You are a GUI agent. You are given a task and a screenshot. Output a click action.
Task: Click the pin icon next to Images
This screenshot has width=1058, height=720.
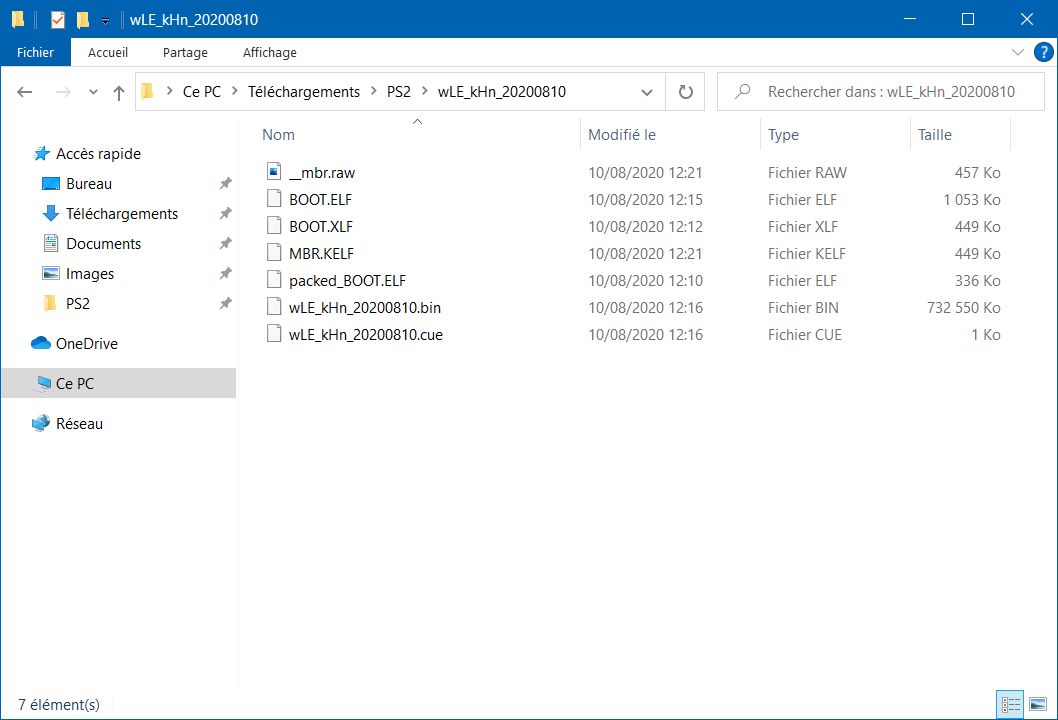[225, 273]
